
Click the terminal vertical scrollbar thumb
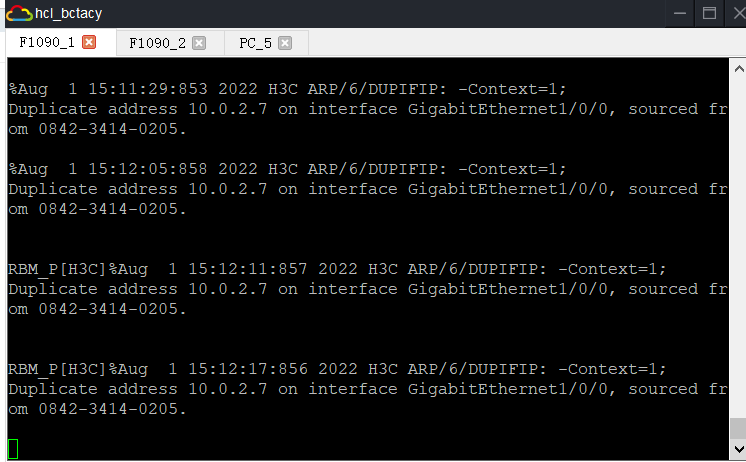[x=737, y=428]
